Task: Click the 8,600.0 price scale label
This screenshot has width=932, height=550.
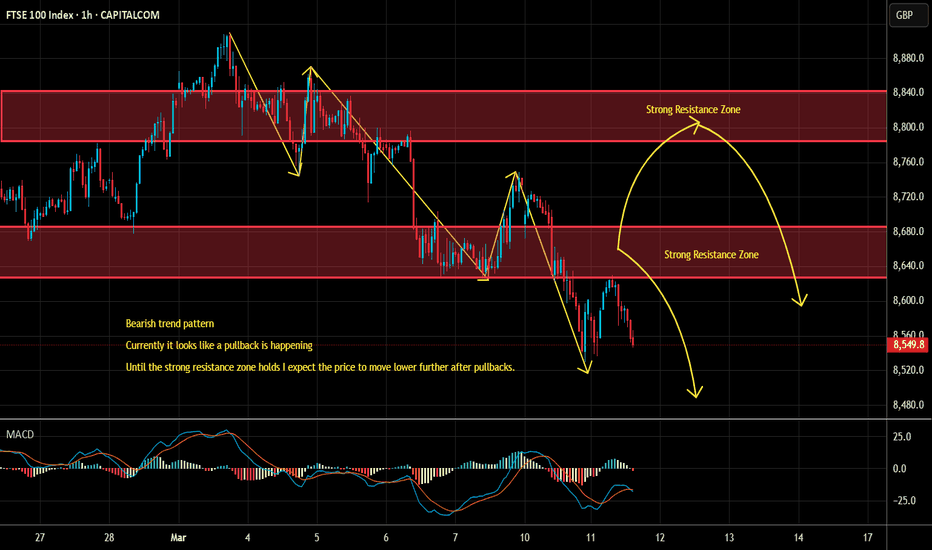Action: pos(908,301)
